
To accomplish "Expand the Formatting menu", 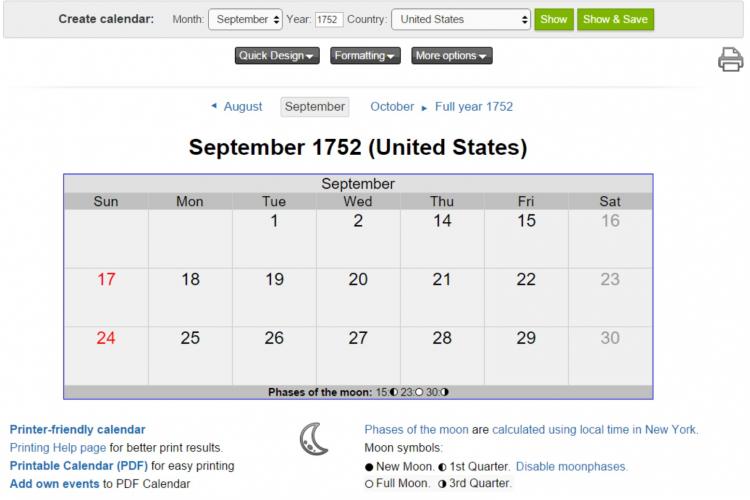I will tap(365, 56).
